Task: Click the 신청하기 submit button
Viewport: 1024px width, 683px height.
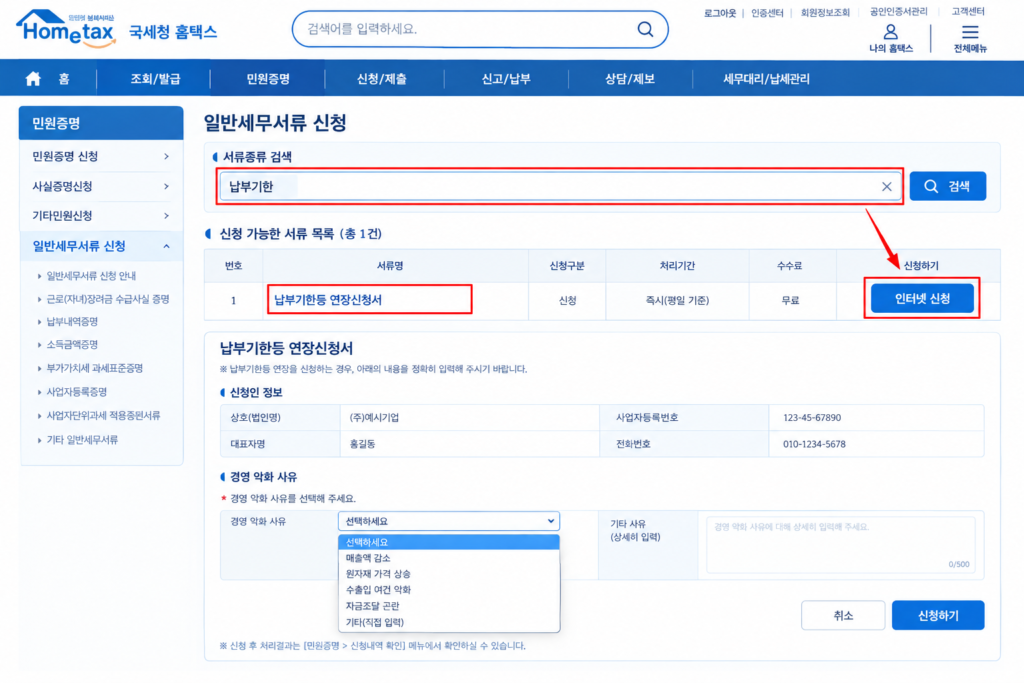Action: [x=938, y=615]
